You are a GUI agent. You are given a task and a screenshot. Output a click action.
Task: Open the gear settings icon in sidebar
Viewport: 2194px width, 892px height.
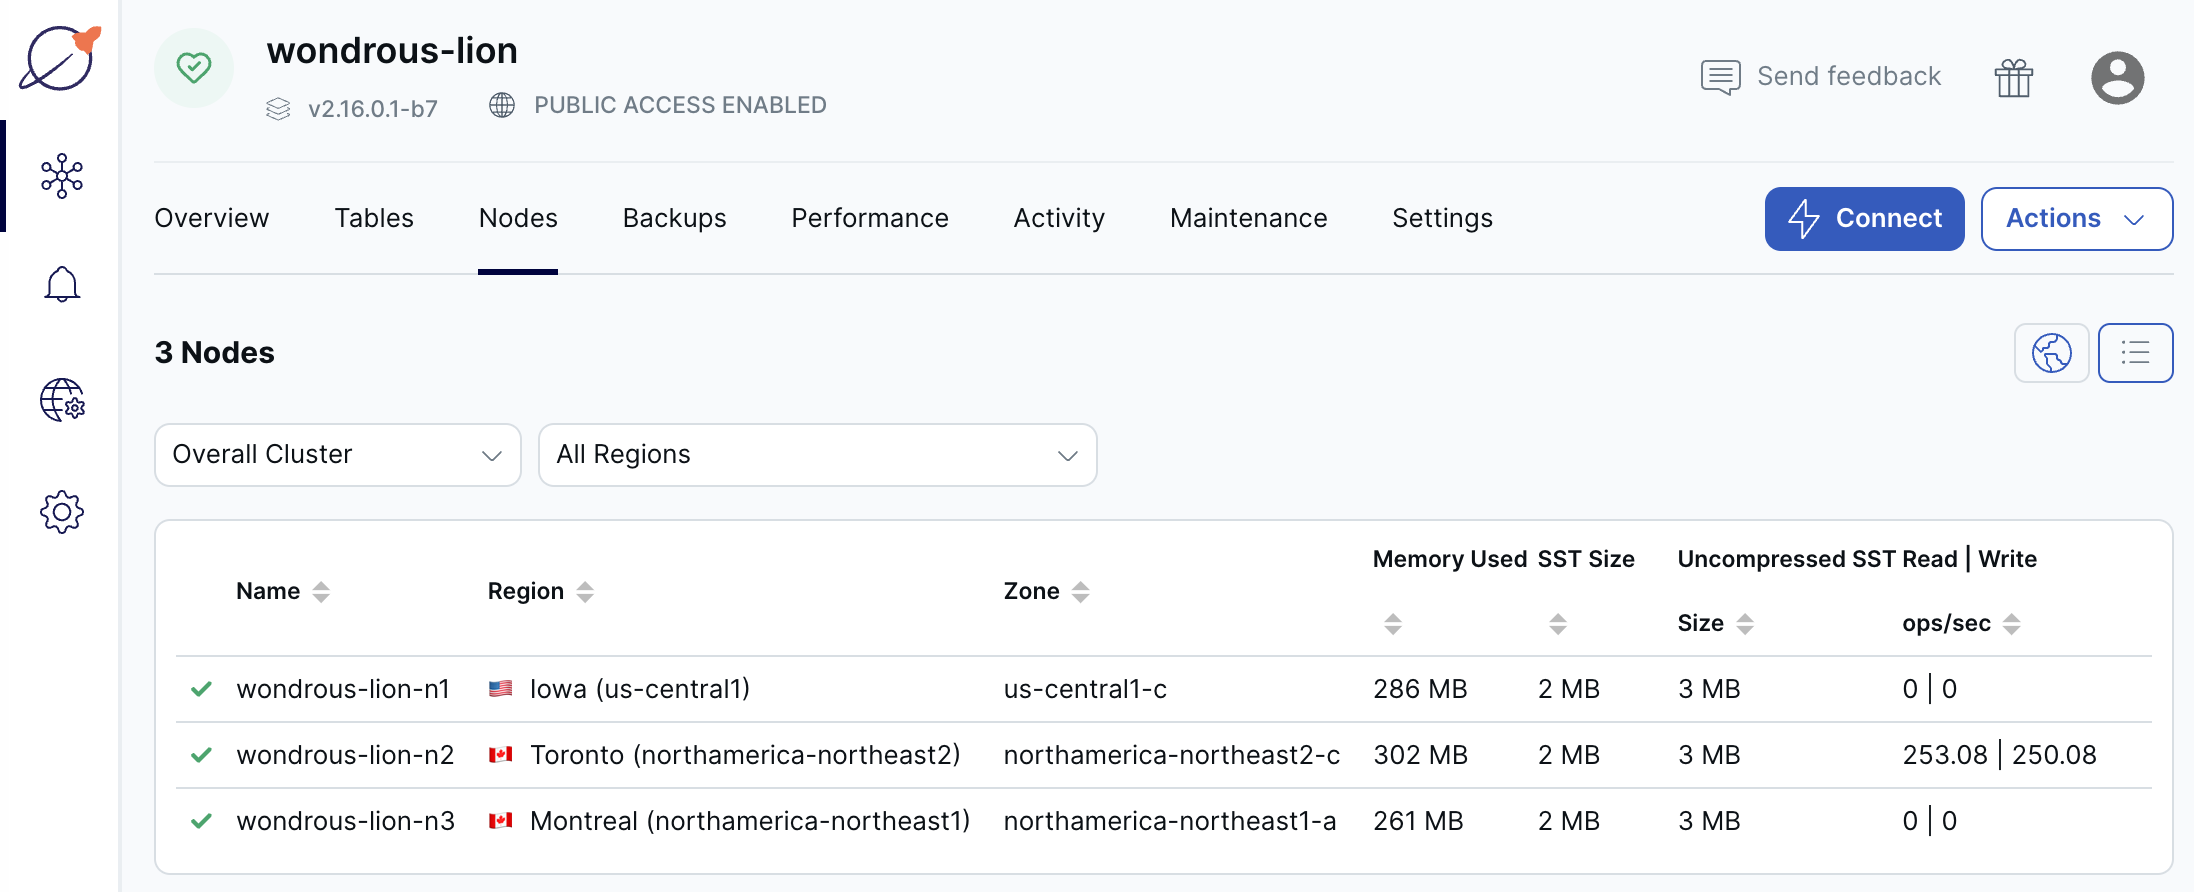tap(62, 512)
